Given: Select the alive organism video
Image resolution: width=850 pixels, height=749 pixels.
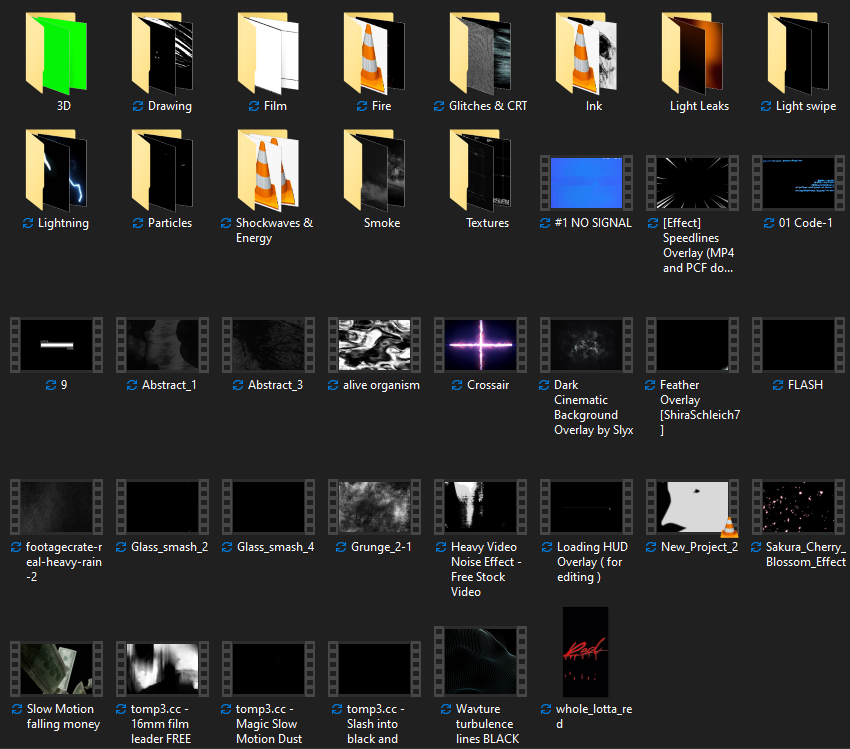Looking at the screenshot, I should (375, 345).
